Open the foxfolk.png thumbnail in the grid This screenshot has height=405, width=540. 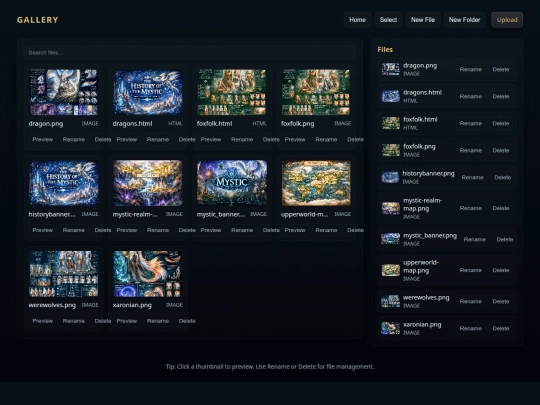(x=316, y=92)
